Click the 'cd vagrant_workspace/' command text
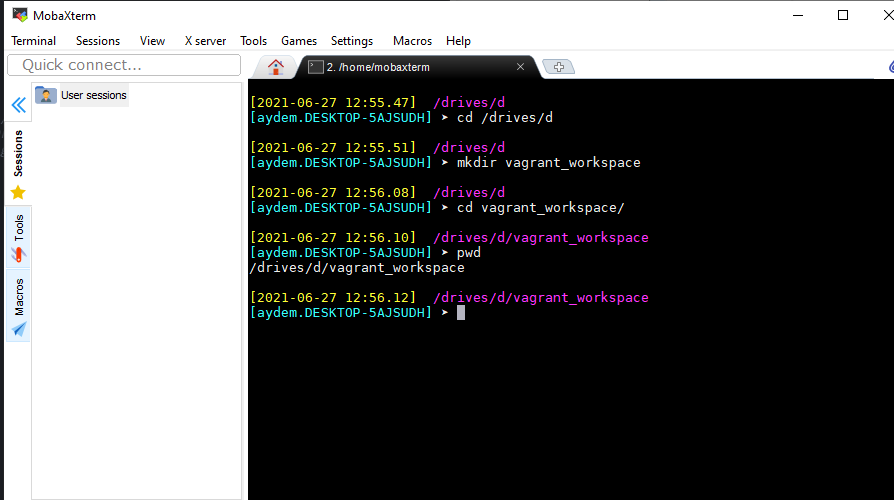This screenshot has width=894, height=500. coord(541,208)
